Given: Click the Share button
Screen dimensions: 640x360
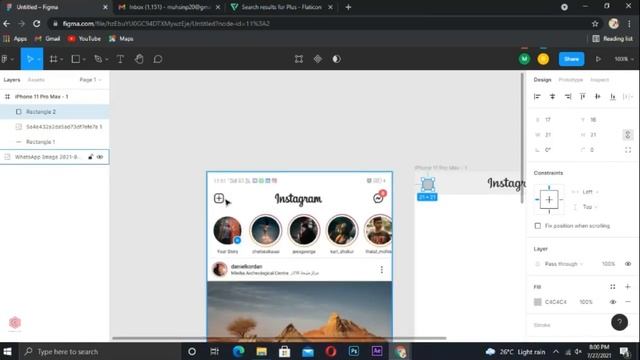Looking at the screenshot, I should [x=571, y=59].
